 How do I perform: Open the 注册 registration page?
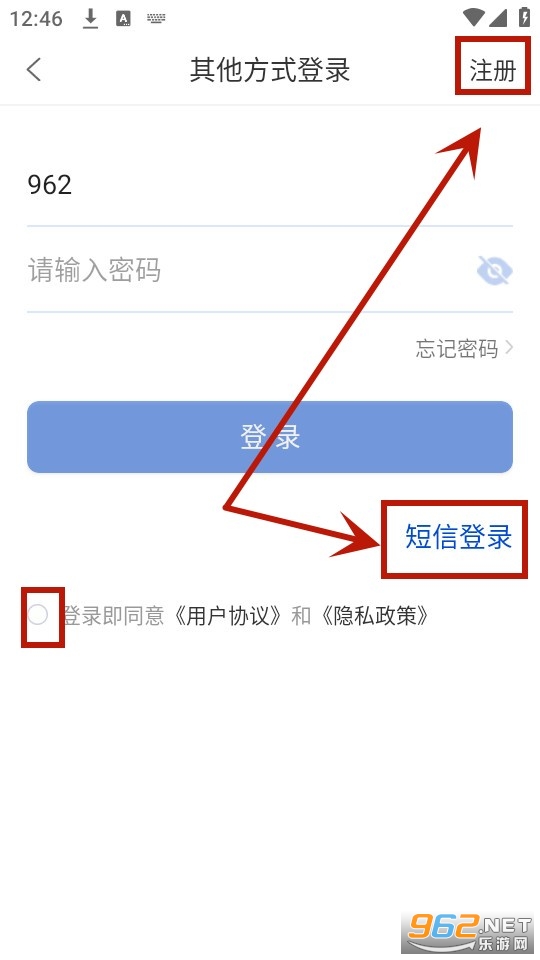pos(492,70)
